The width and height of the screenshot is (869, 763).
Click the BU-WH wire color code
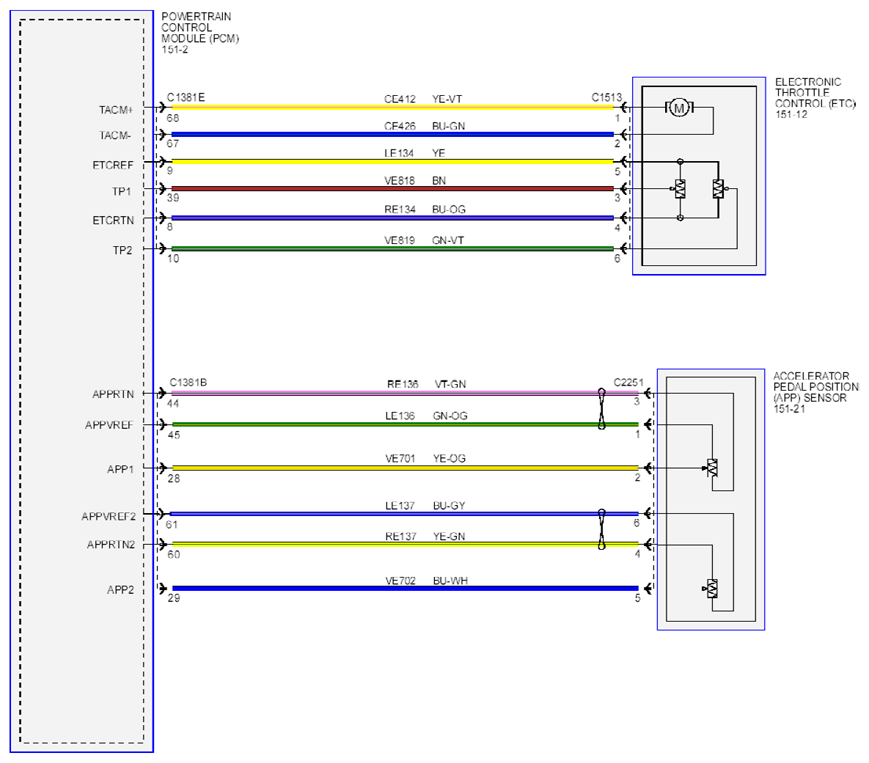click(x=450, y=581)
